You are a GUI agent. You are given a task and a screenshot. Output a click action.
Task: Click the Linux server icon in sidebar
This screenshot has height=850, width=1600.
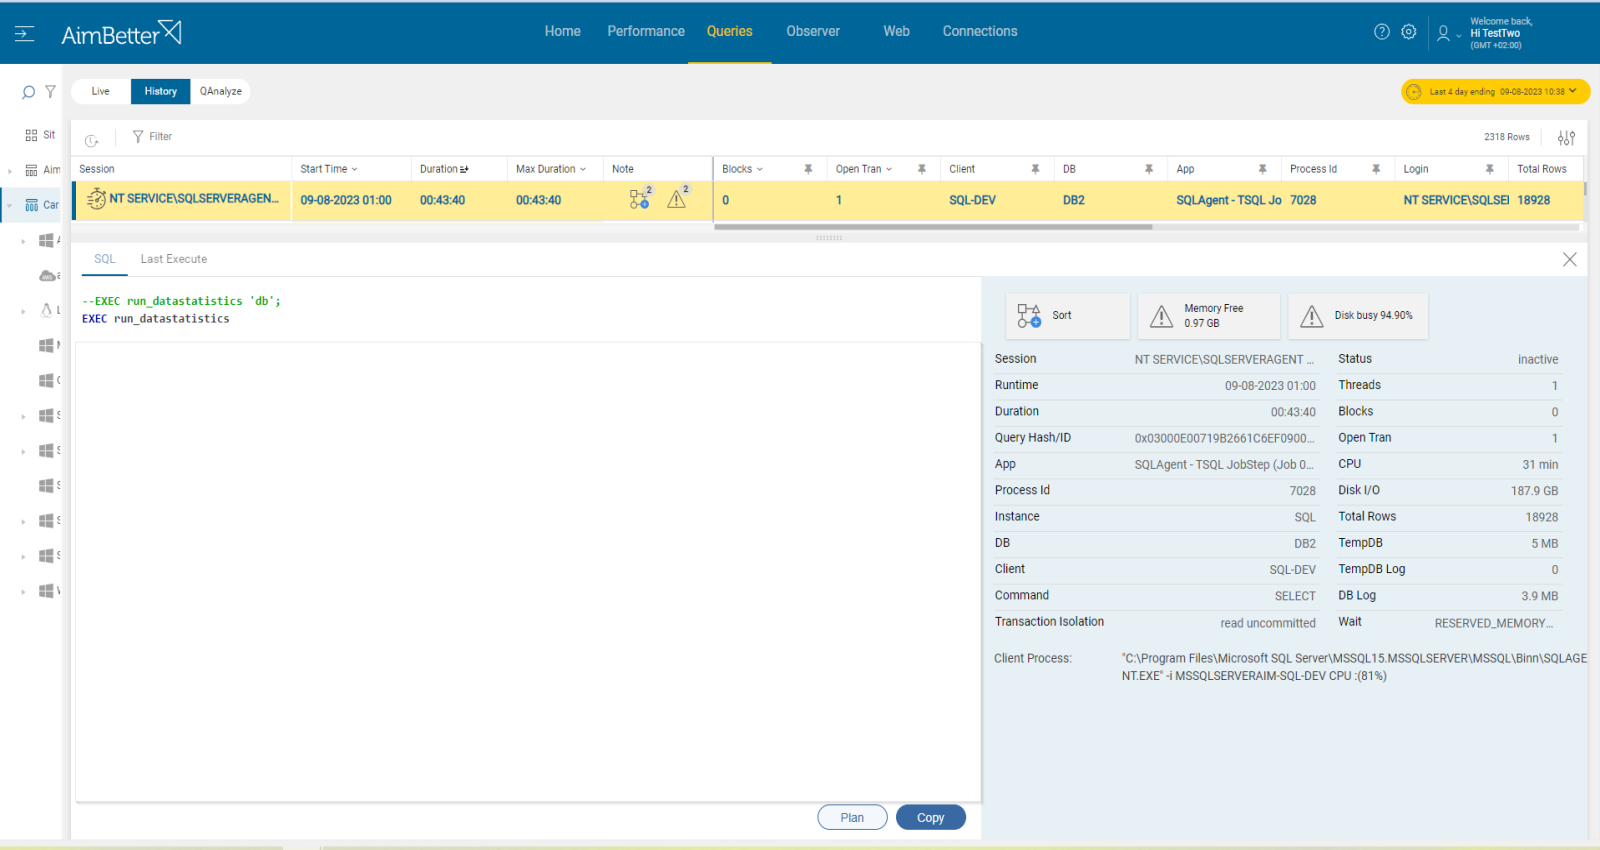click(x=46, y=311)
